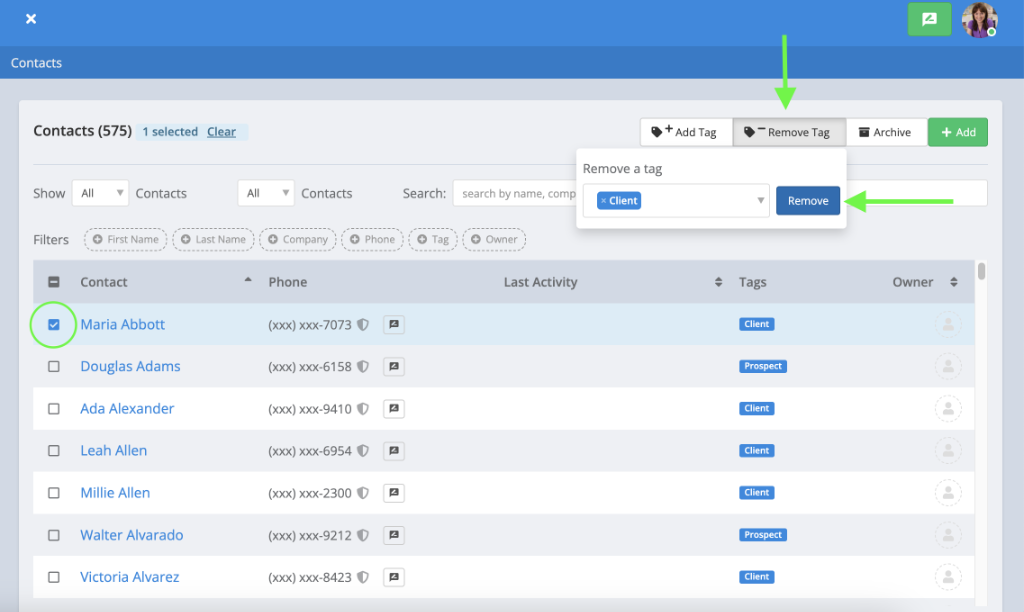Click shield icon beside Douglas Adams' phone
This screenshot has height=612, width=1024.
tap(363, 366)
